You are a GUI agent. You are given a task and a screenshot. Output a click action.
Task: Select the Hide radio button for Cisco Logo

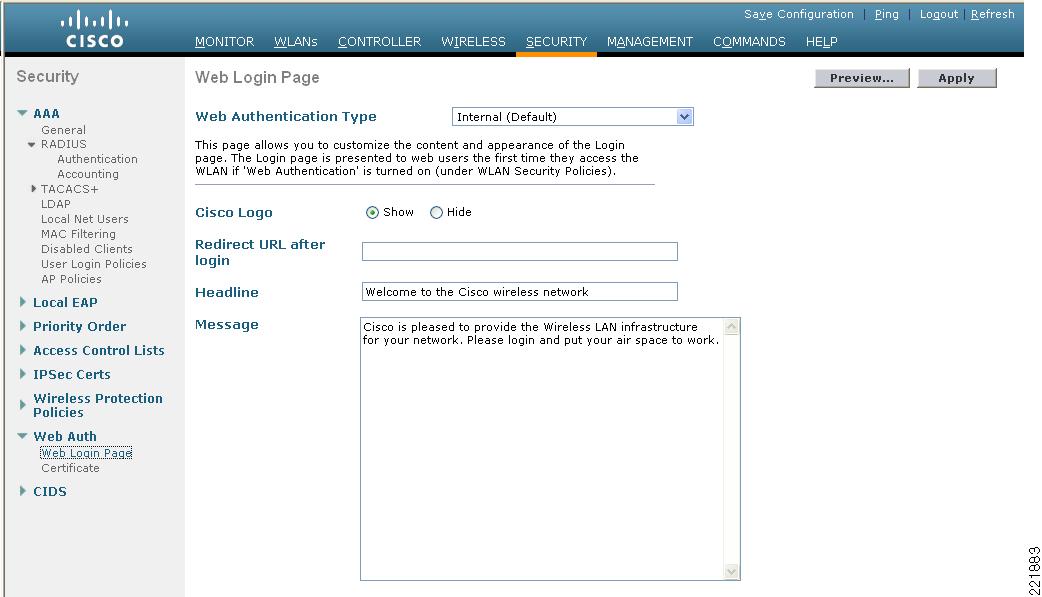pyautogui.click(x=436, y=213)
